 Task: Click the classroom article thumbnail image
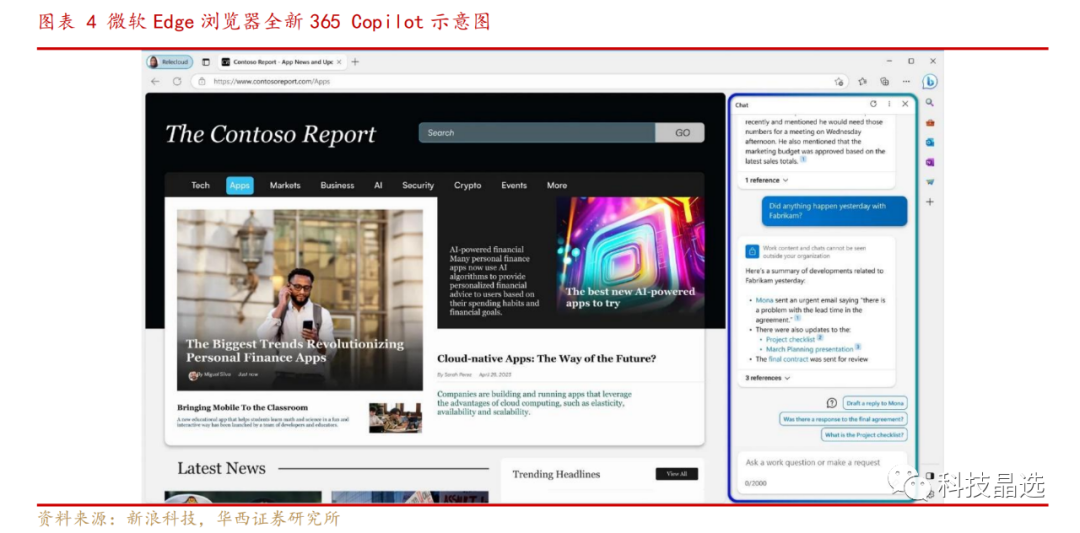click(x=395, y=417)
